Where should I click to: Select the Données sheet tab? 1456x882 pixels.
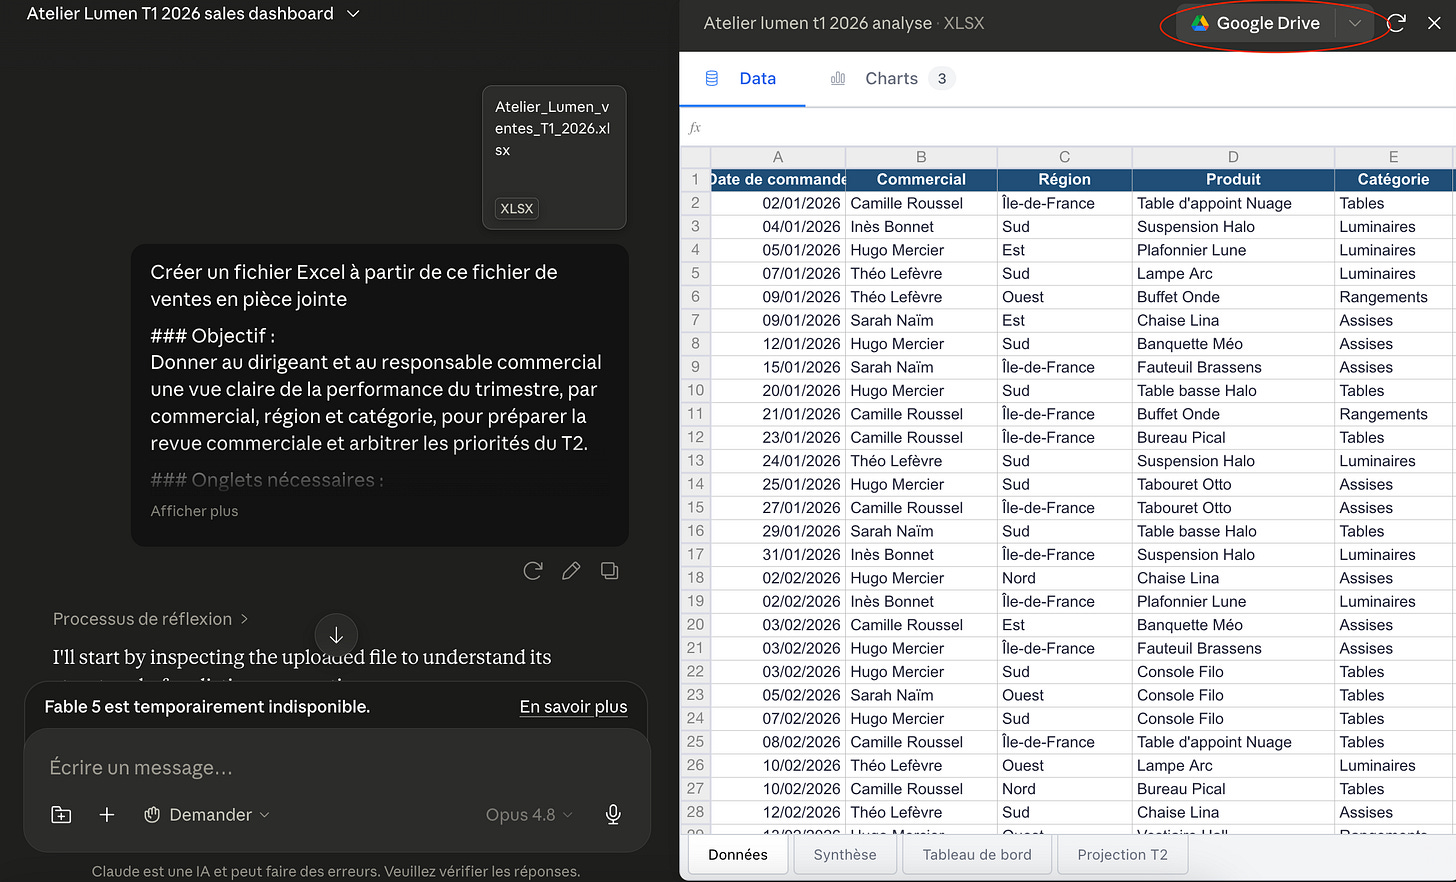[x=738, y=855]
